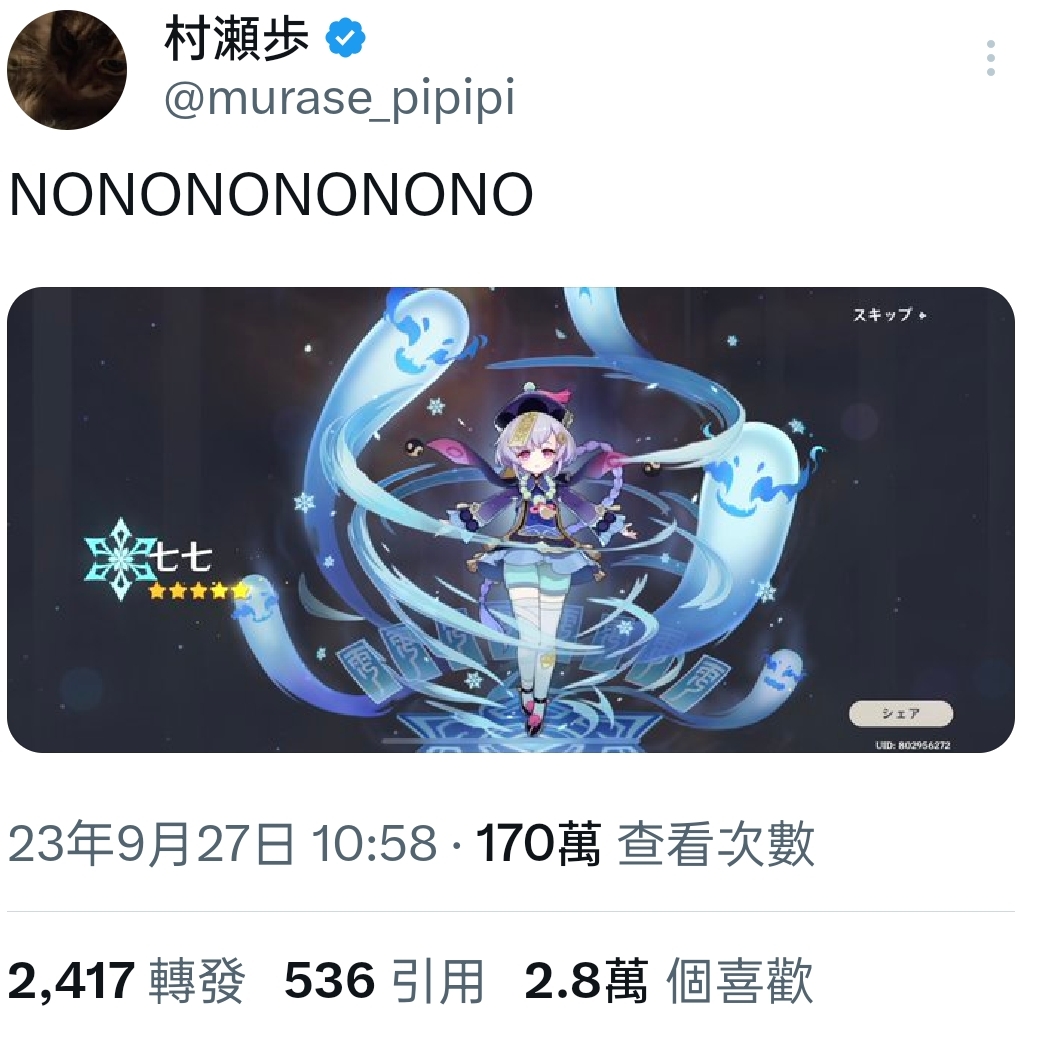Open the 2,417 轉發 retweet list
Screen dimensions: 1050x1041
coord(127,981)
